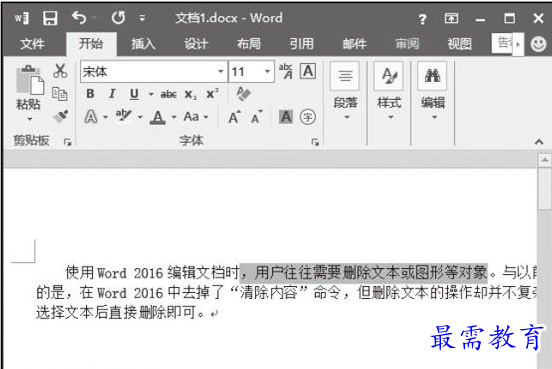Screen dimensions: 552x369
Task: Click the Save icon in quick access toolbar
Action: click(x=50, y=18)
